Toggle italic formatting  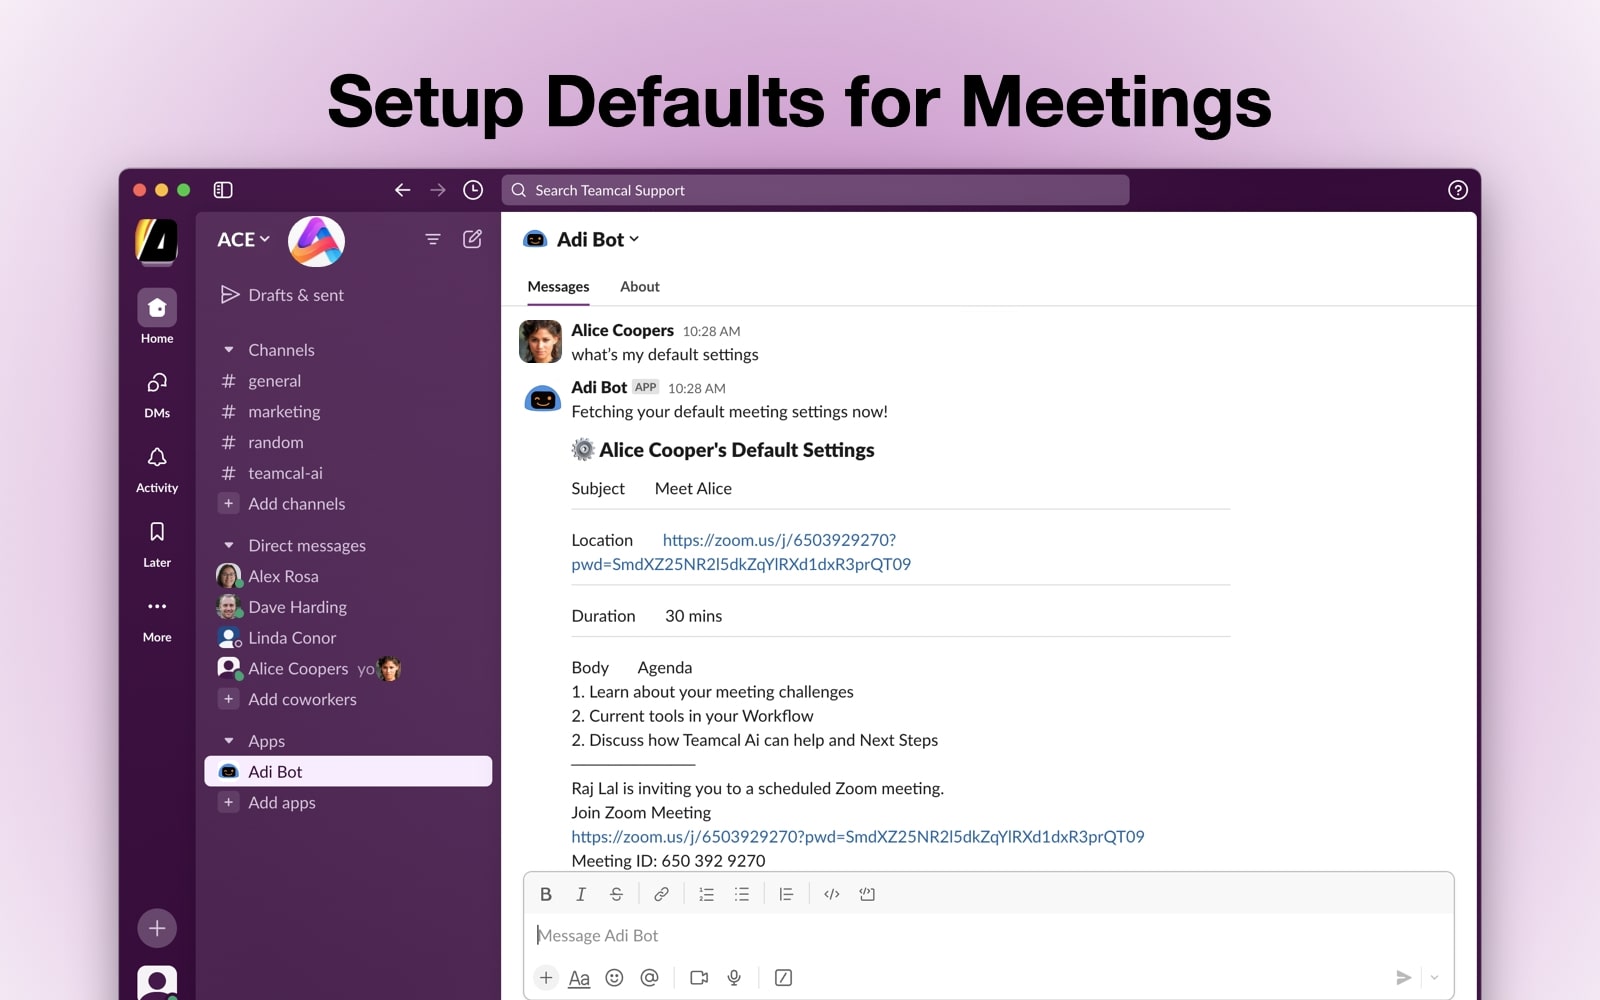click(581, 894)
